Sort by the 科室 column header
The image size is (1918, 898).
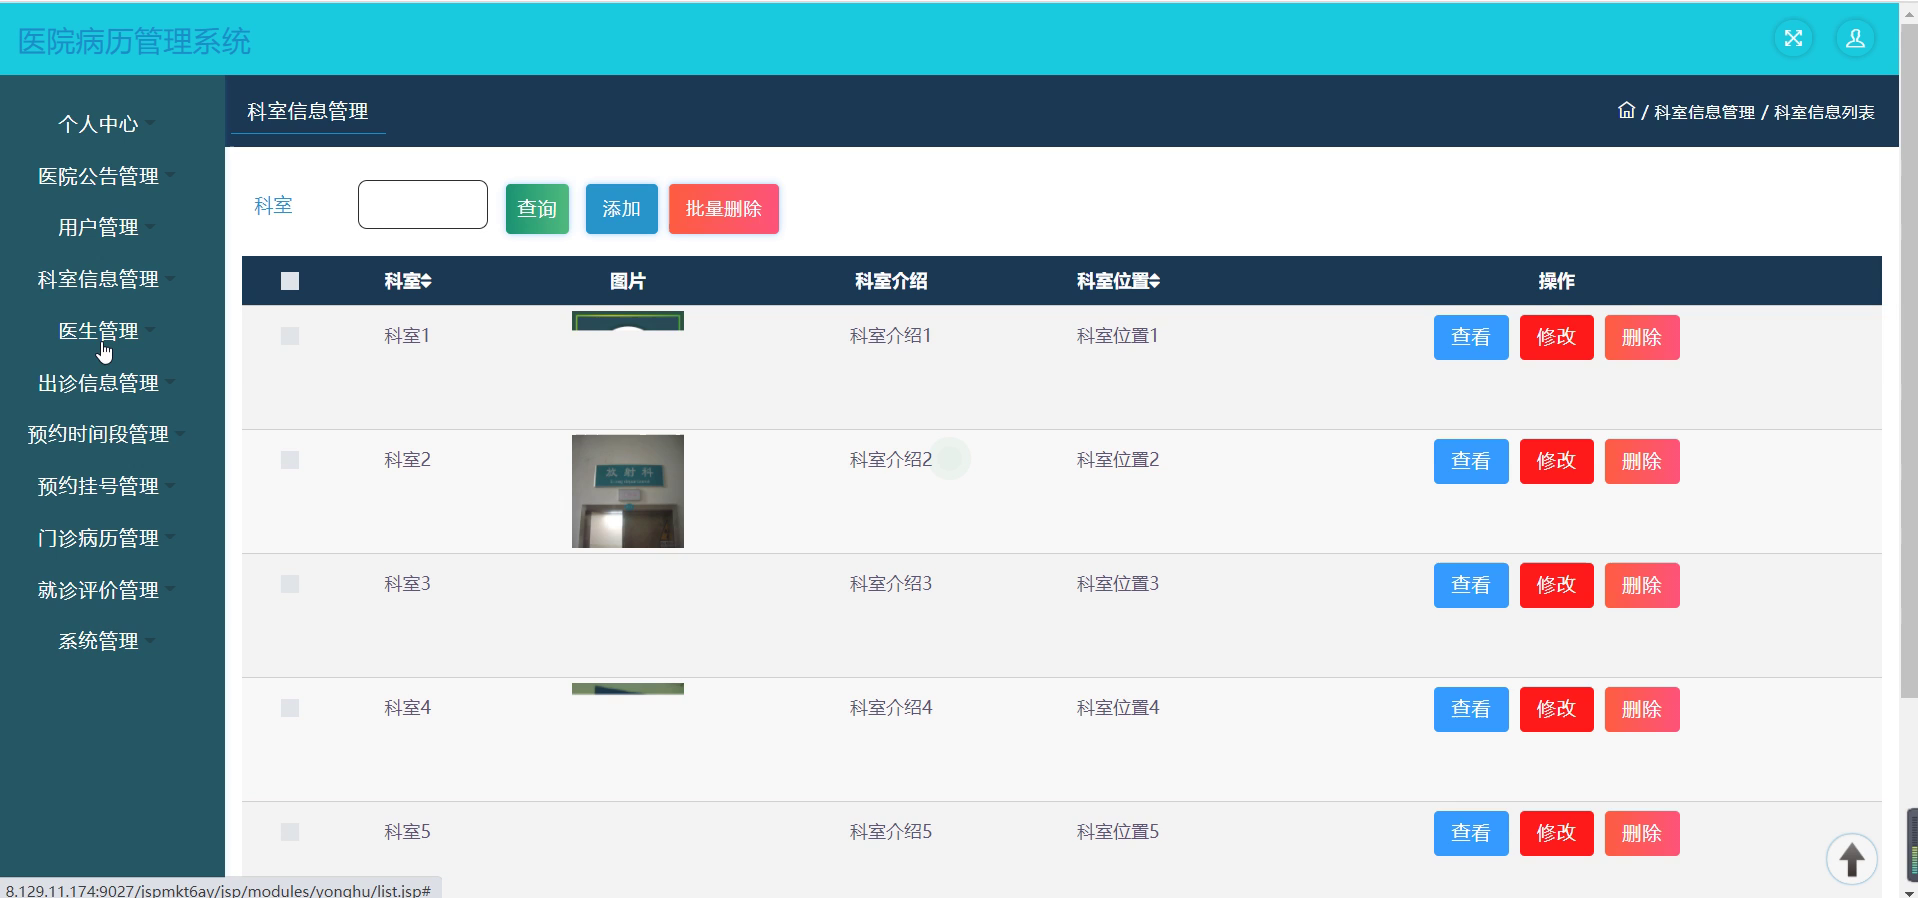(408, 281)
